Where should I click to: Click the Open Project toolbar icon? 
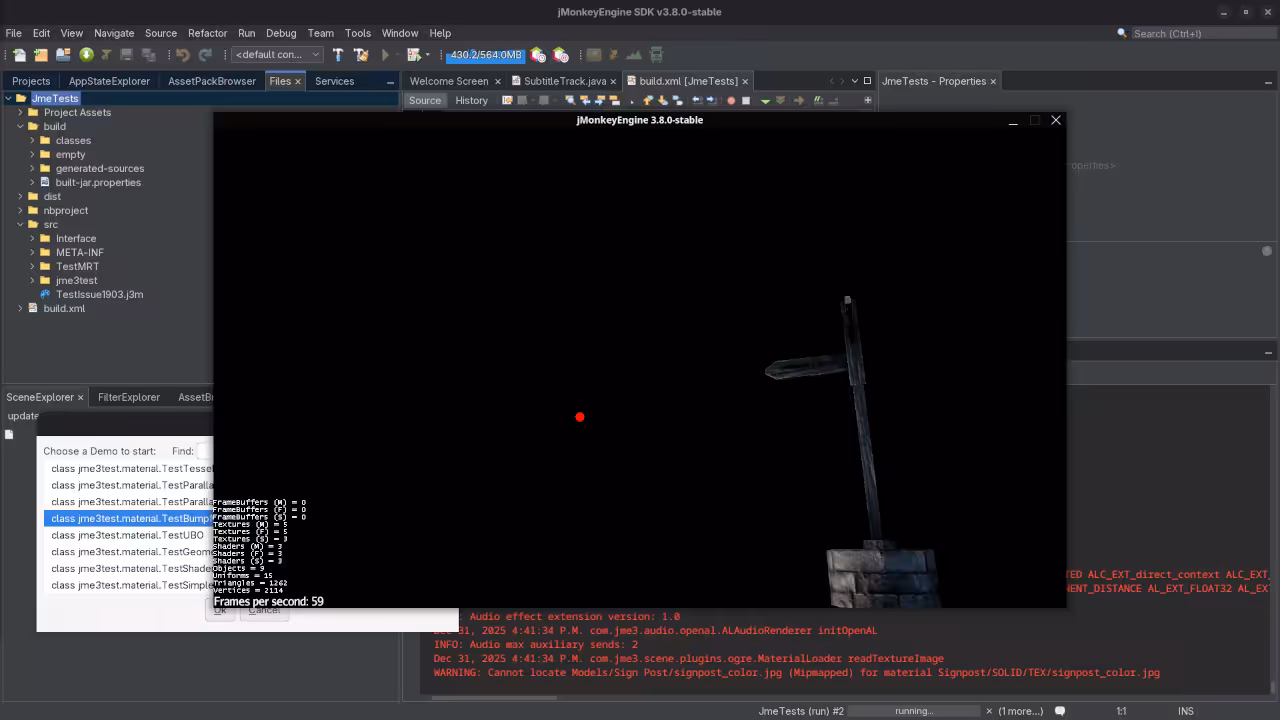tap(63, 55)
